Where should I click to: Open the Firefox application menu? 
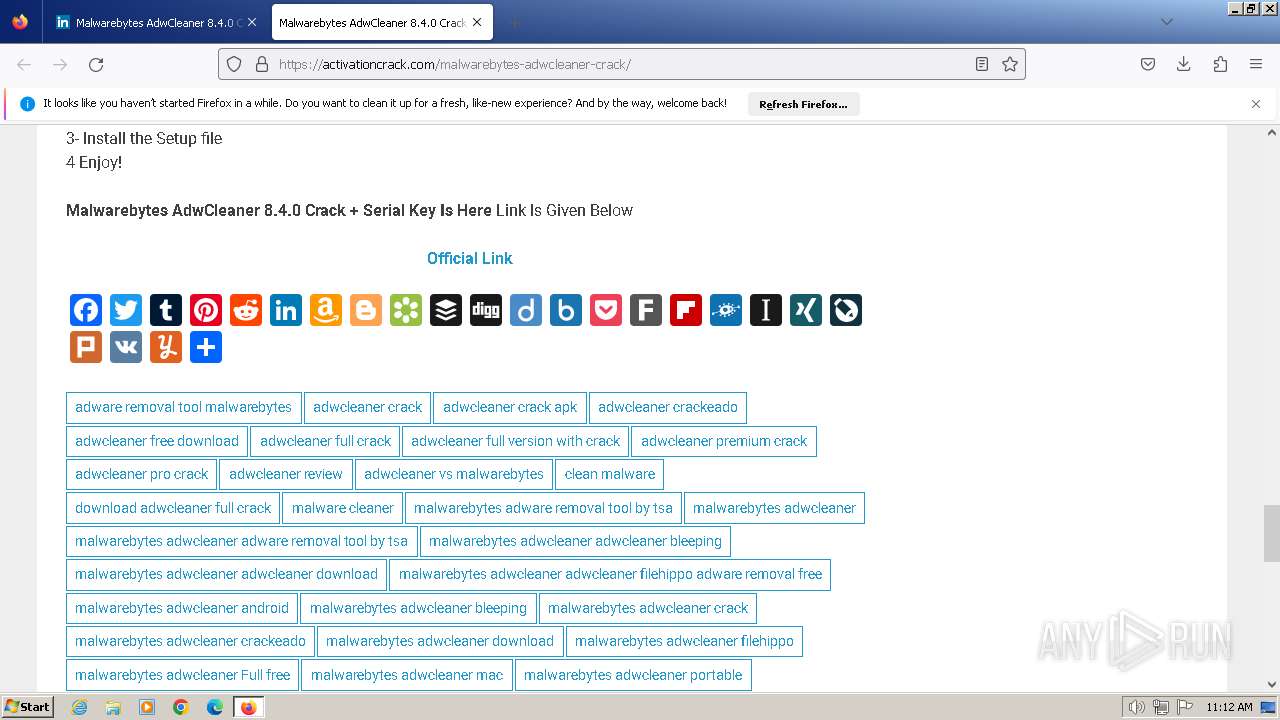tap(1256, 64)
